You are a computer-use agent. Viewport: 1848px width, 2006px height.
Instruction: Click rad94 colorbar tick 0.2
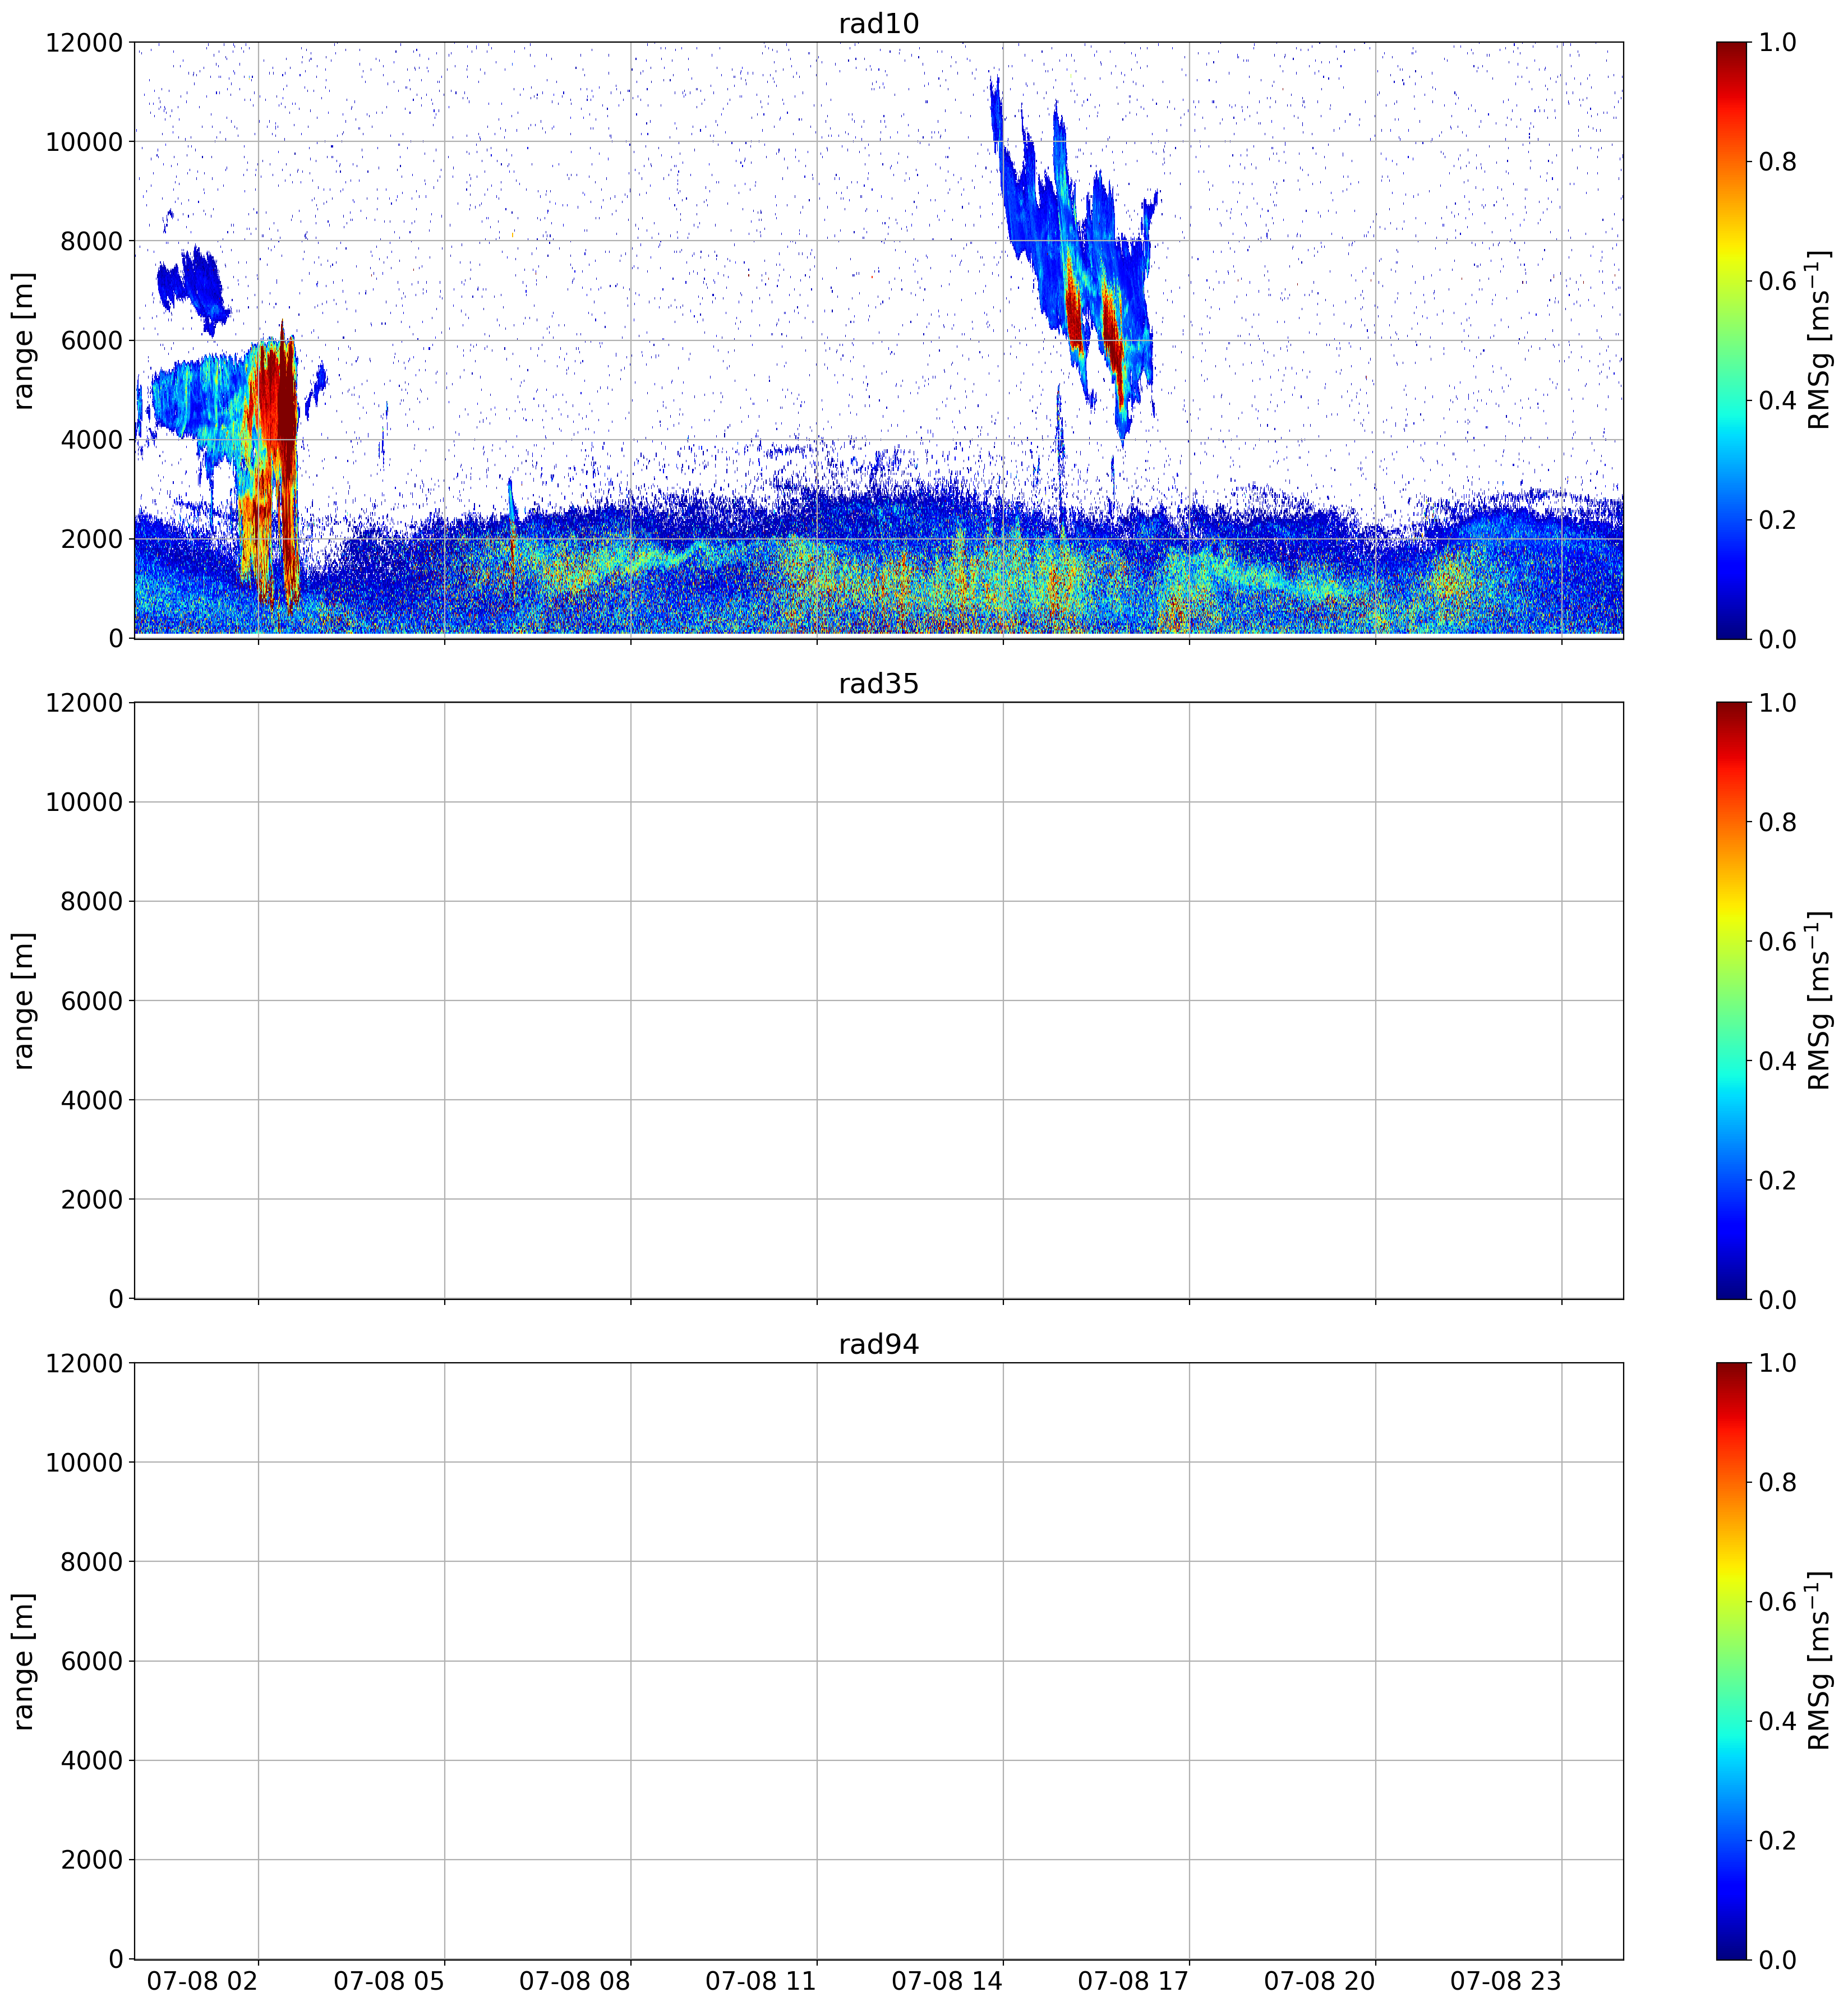coord(1777,1841)
